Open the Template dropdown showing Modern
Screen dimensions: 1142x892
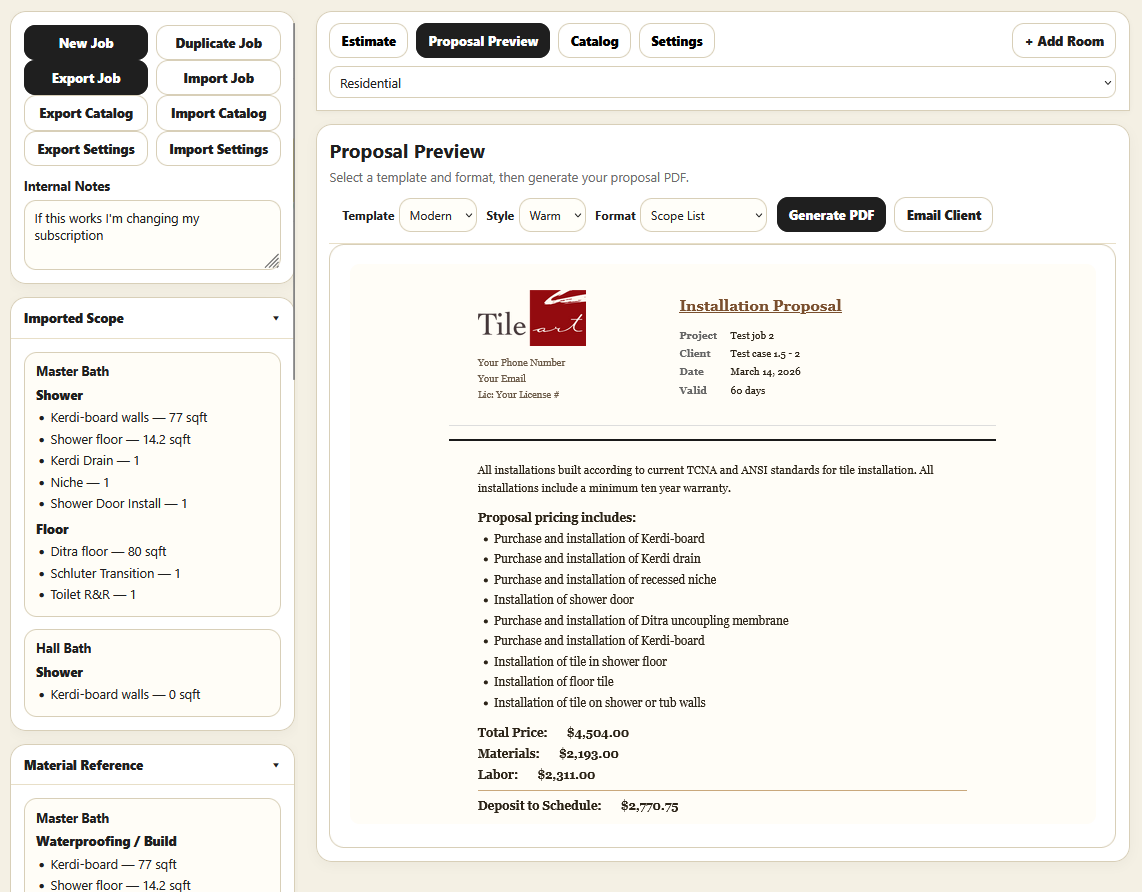click(x=437, y=214)
